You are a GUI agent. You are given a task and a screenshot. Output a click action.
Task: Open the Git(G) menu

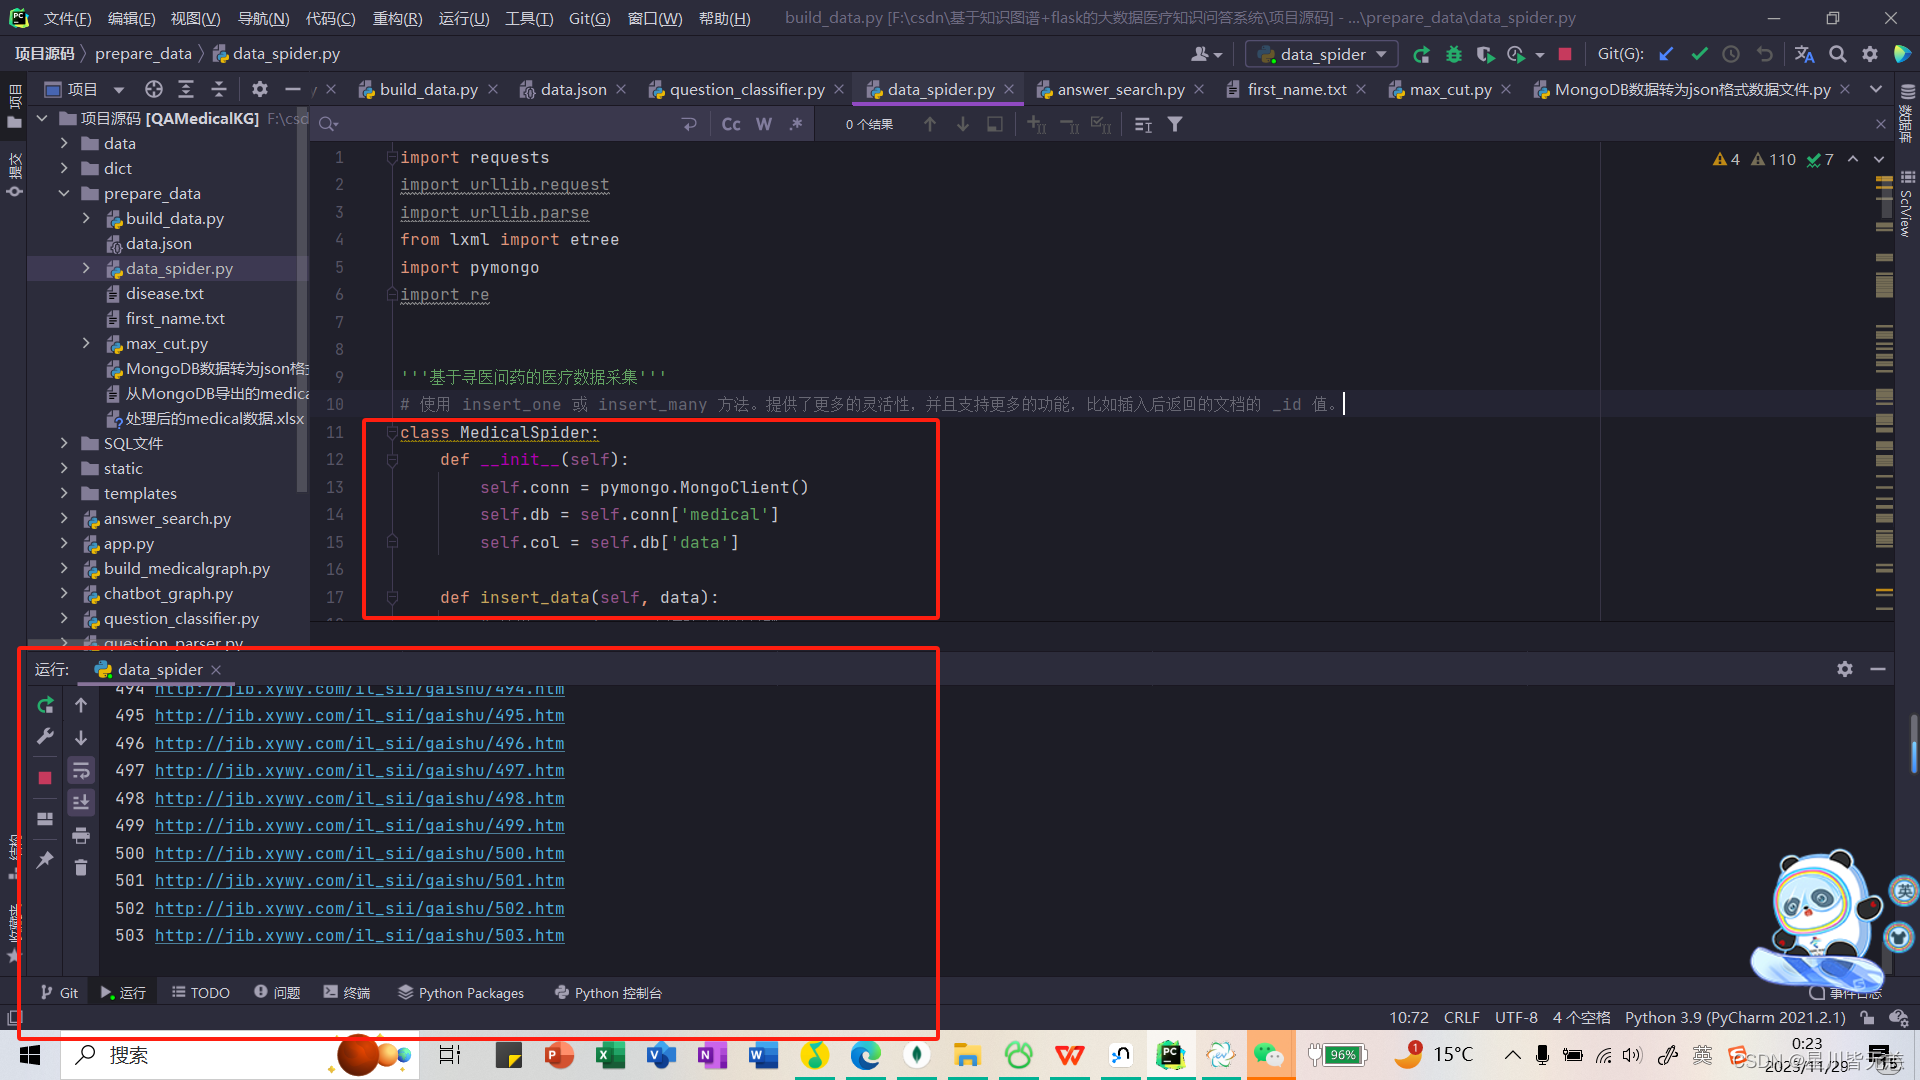point(589,18)
